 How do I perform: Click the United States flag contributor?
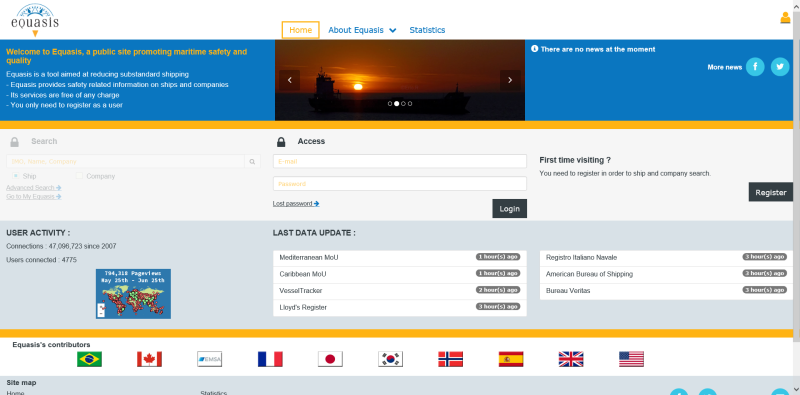click(x=631, y=359)
